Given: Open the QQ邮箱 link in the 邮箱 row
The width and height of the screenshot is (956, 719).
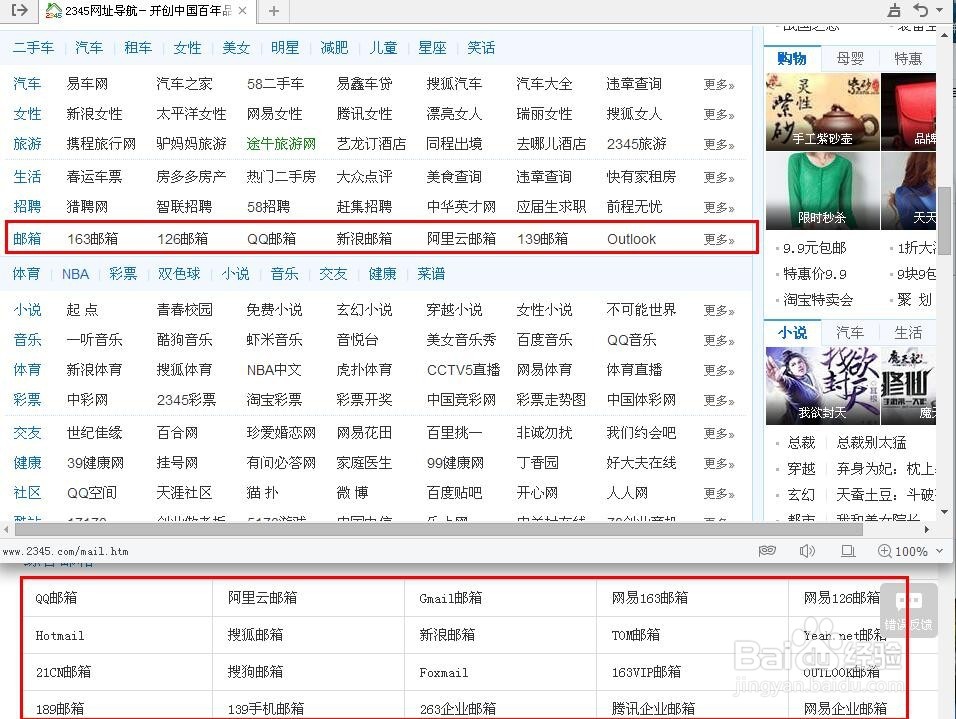Looking at the screenshot, I should 271,239.
